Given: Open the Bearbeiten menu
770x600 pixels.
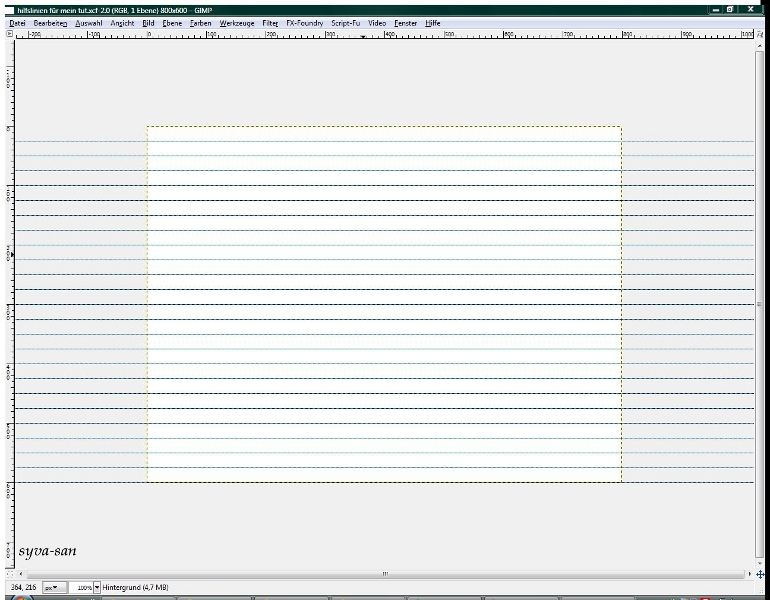Looking at the screenshot, I should tap(50, 23).
